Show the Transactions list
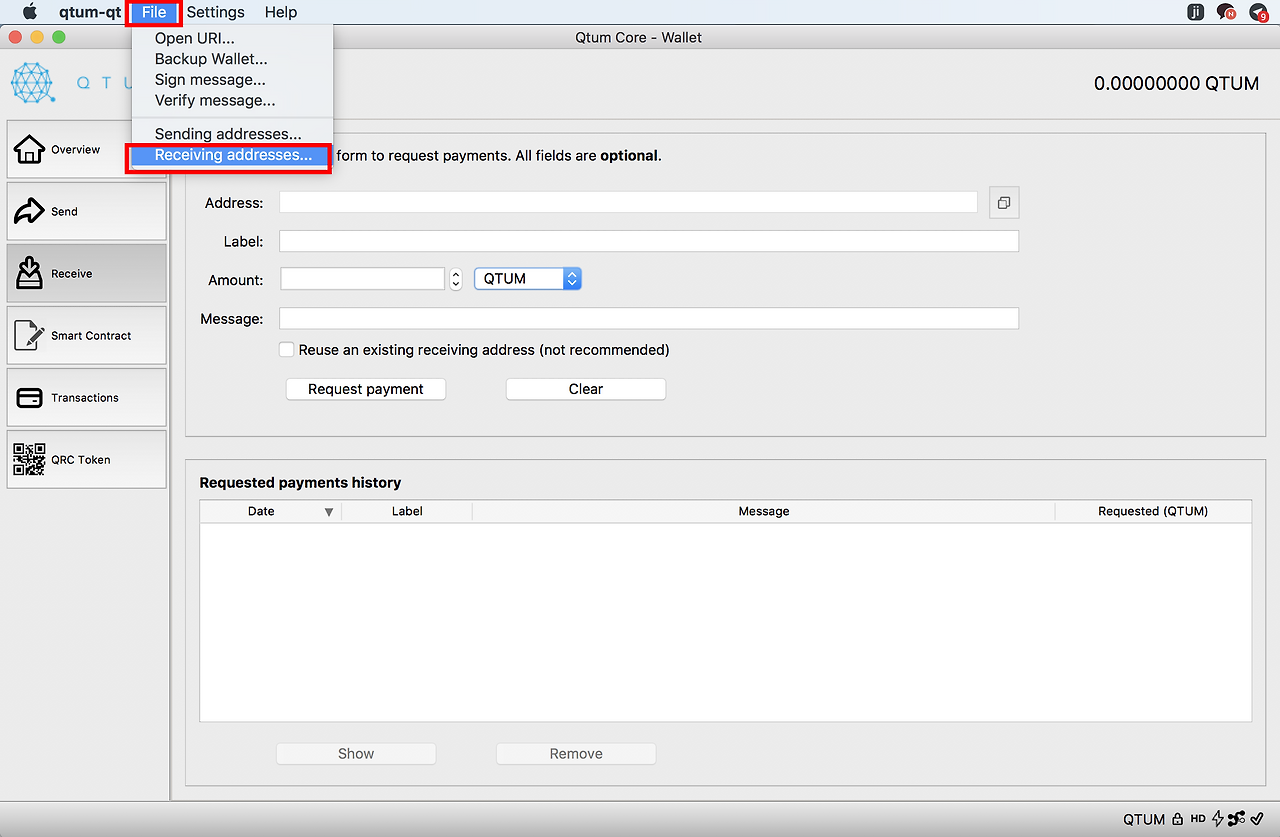The width and height of the screenshot is (1280, 837). point(87,398)
